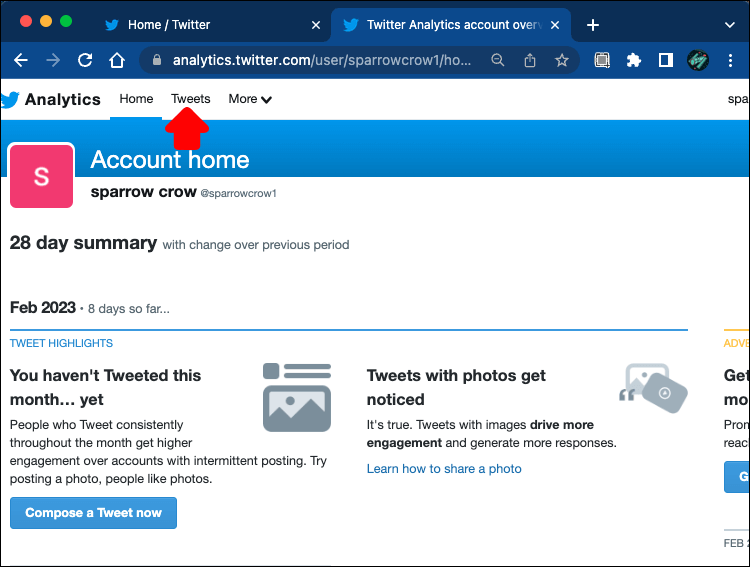Bookmark this page with the star icon
The width and height of the screenshot is (750, 567).
tap(562, 60)
